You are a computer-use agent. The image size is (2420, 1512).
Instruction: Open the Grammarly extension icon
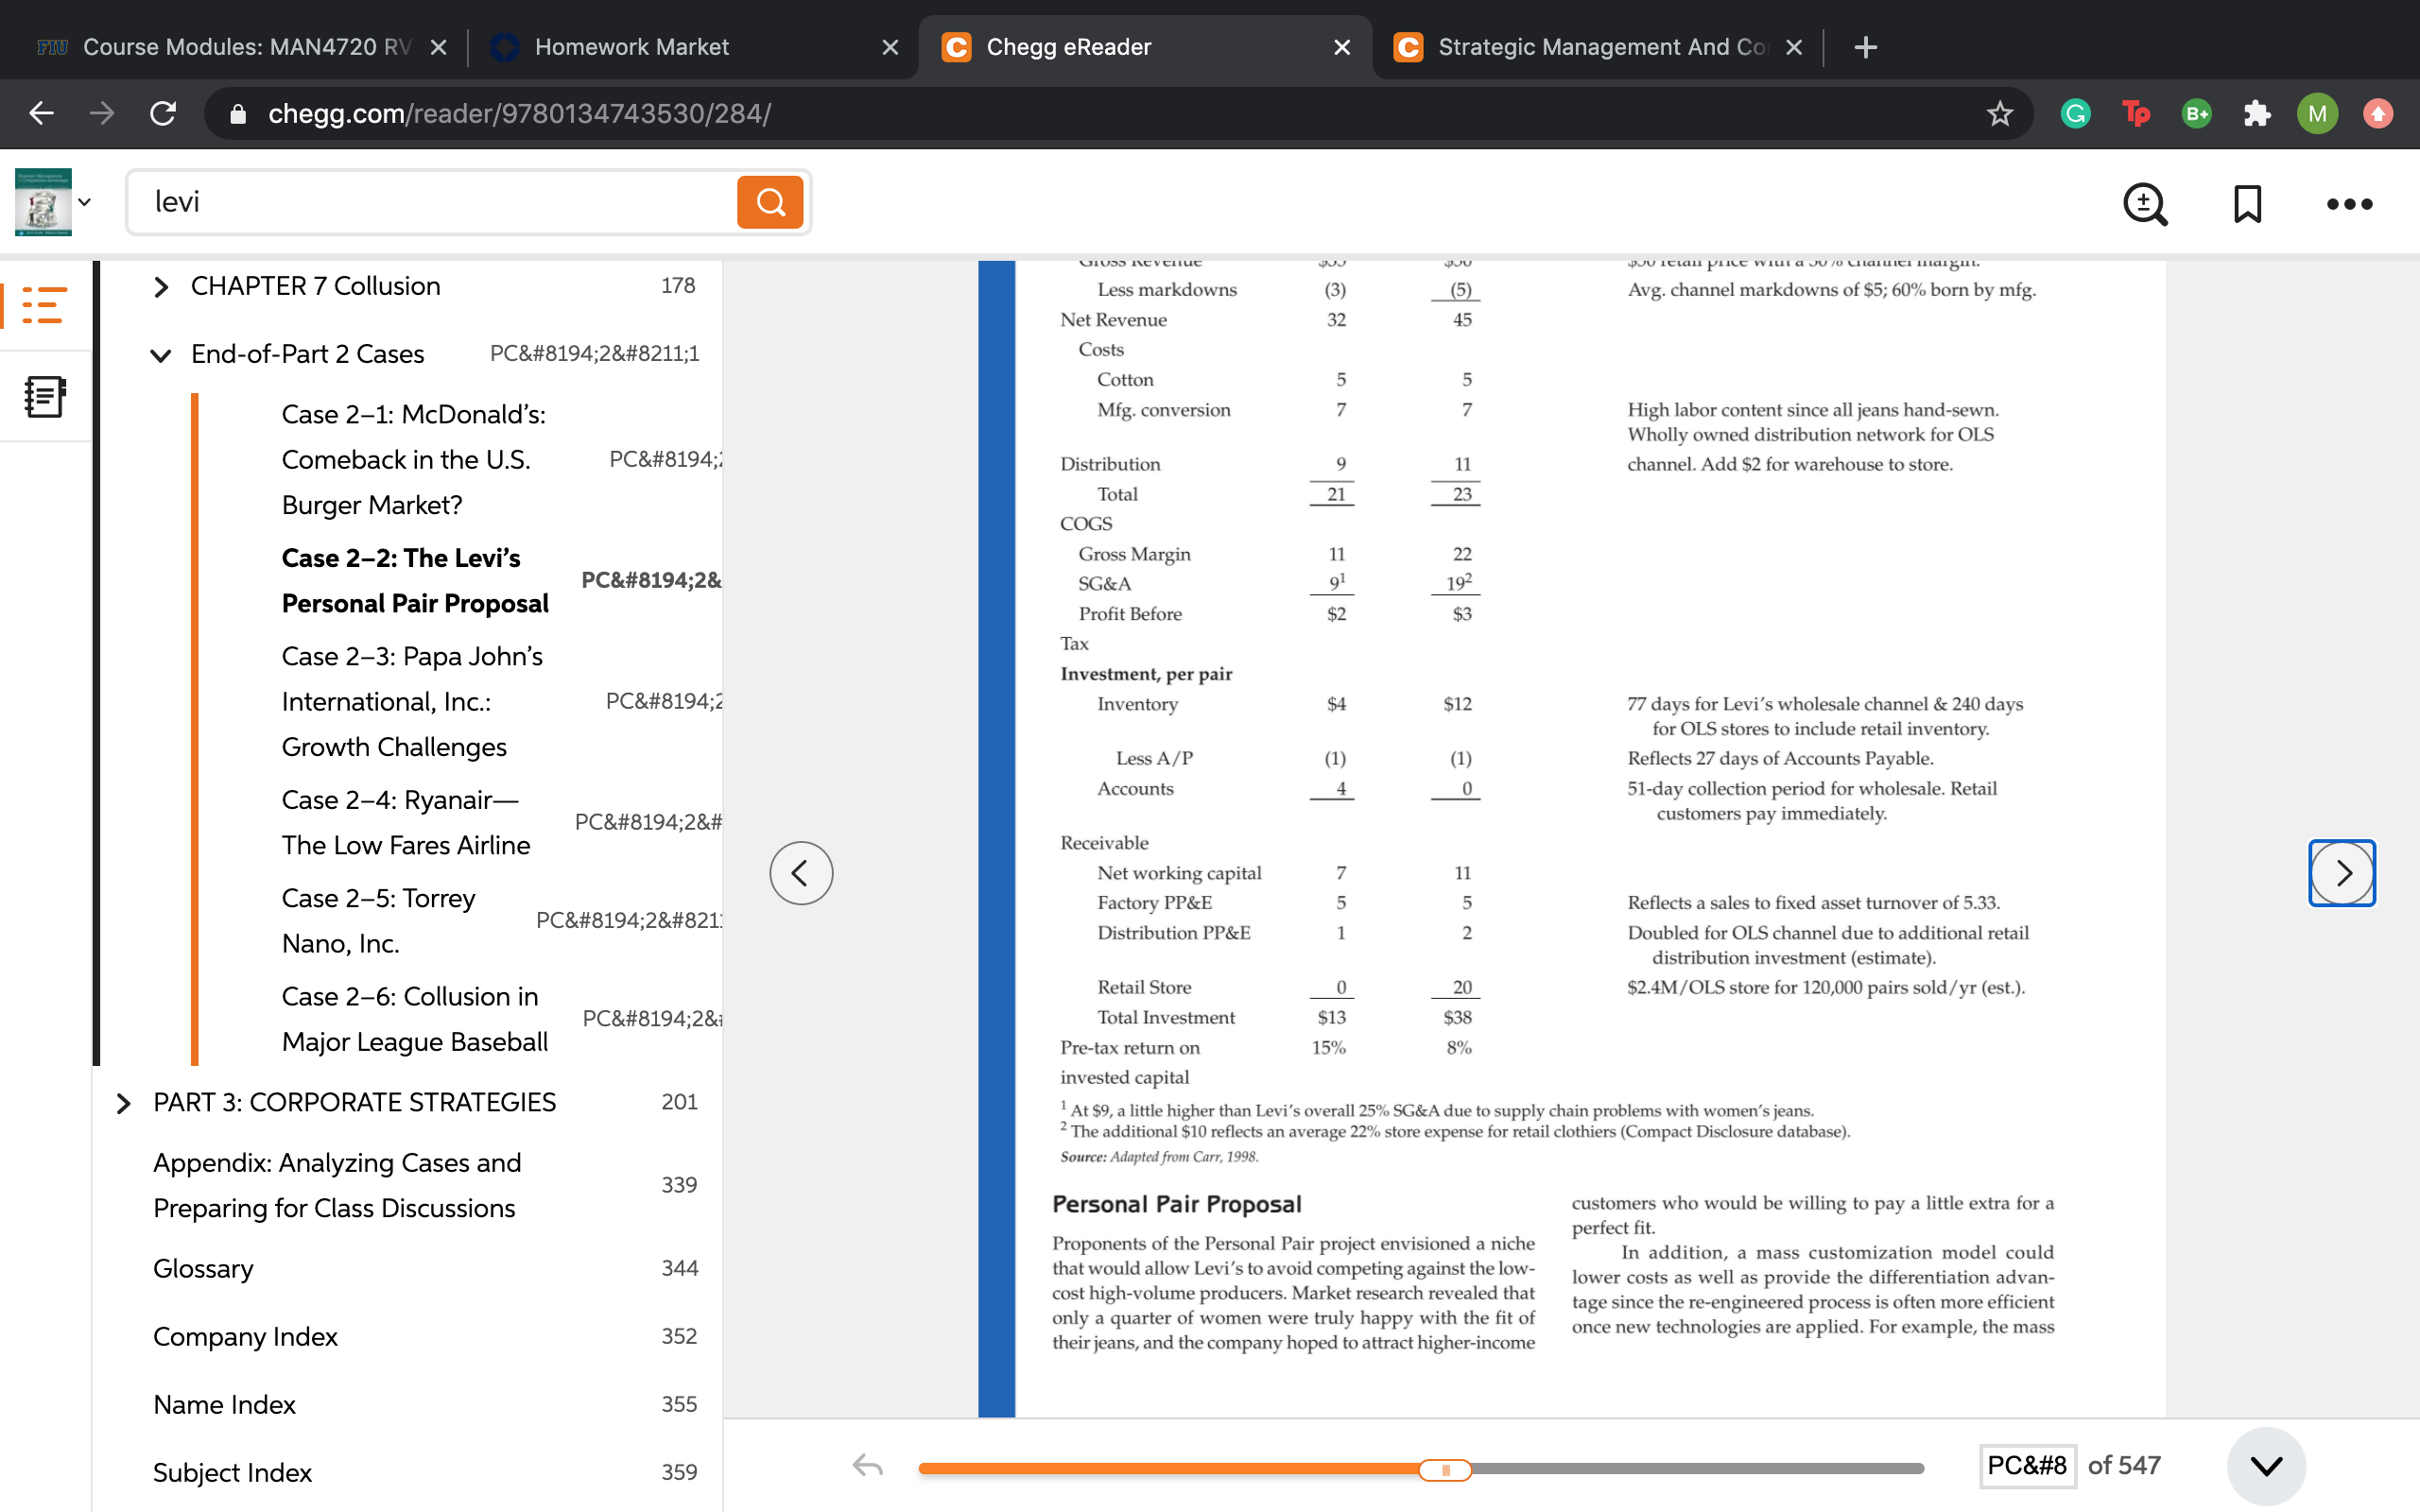[x=2076, y=113]
